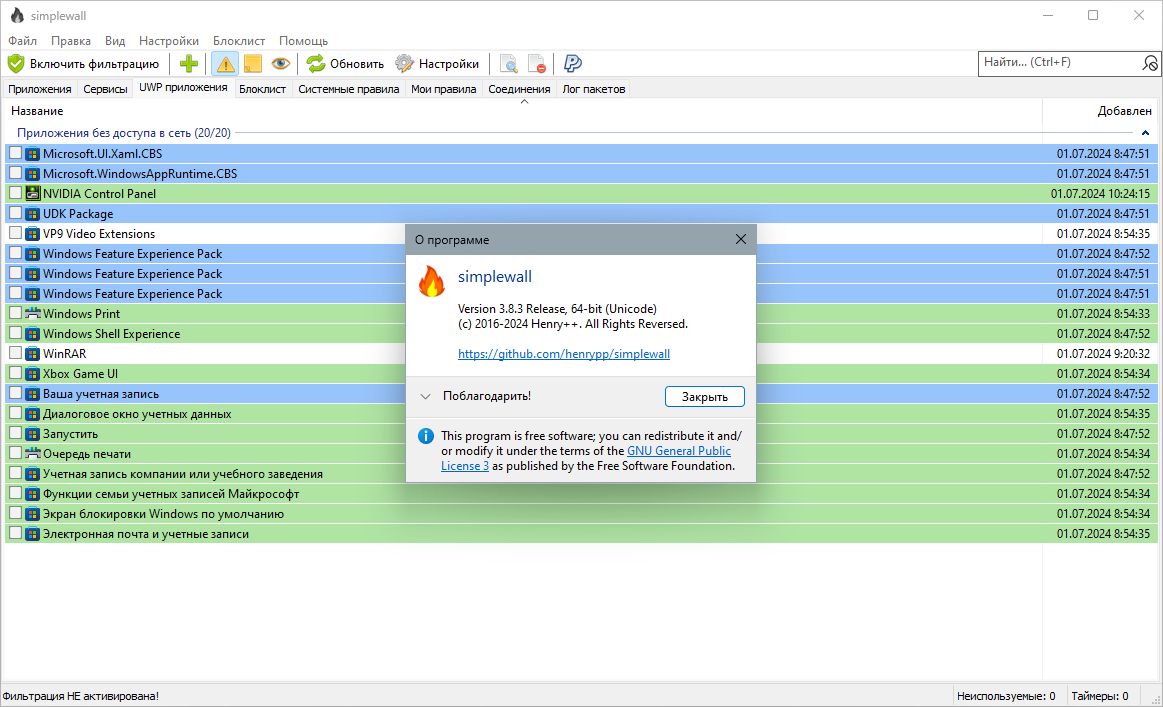Open the Вид menu

pos(115,41)
